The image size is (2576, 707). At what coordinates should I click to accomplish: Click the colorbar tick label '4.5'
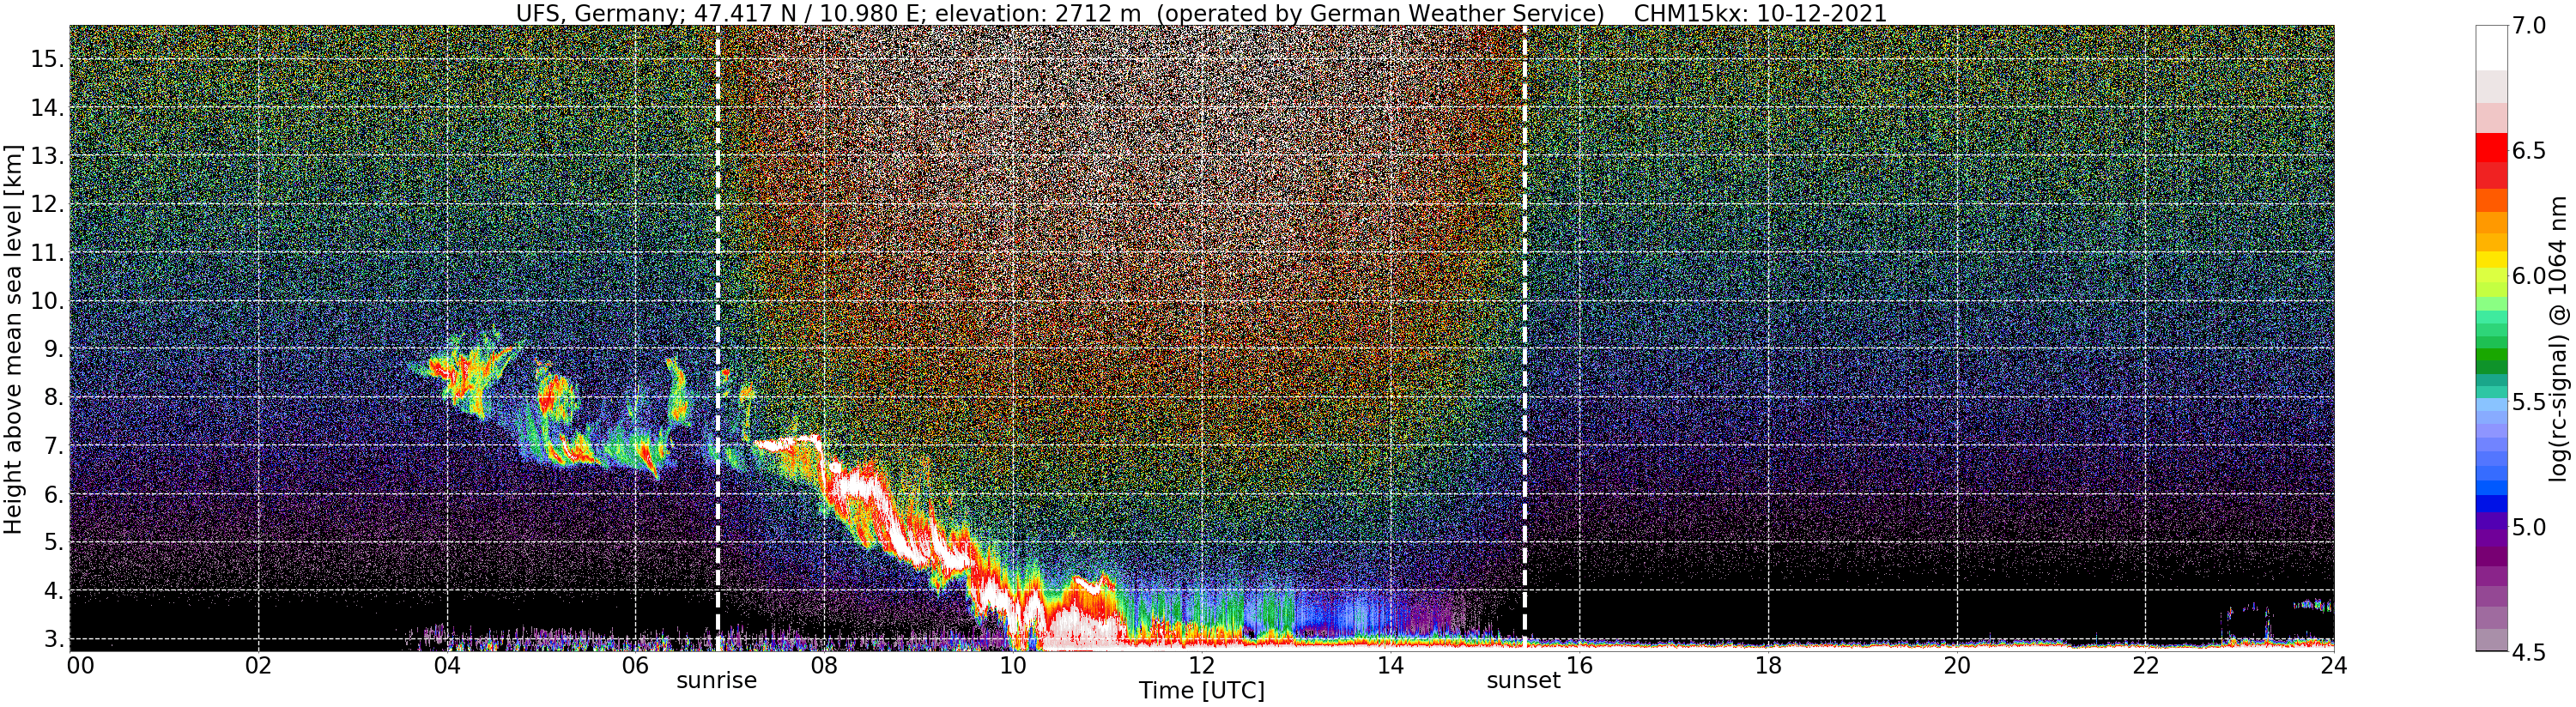(2529, 652)
